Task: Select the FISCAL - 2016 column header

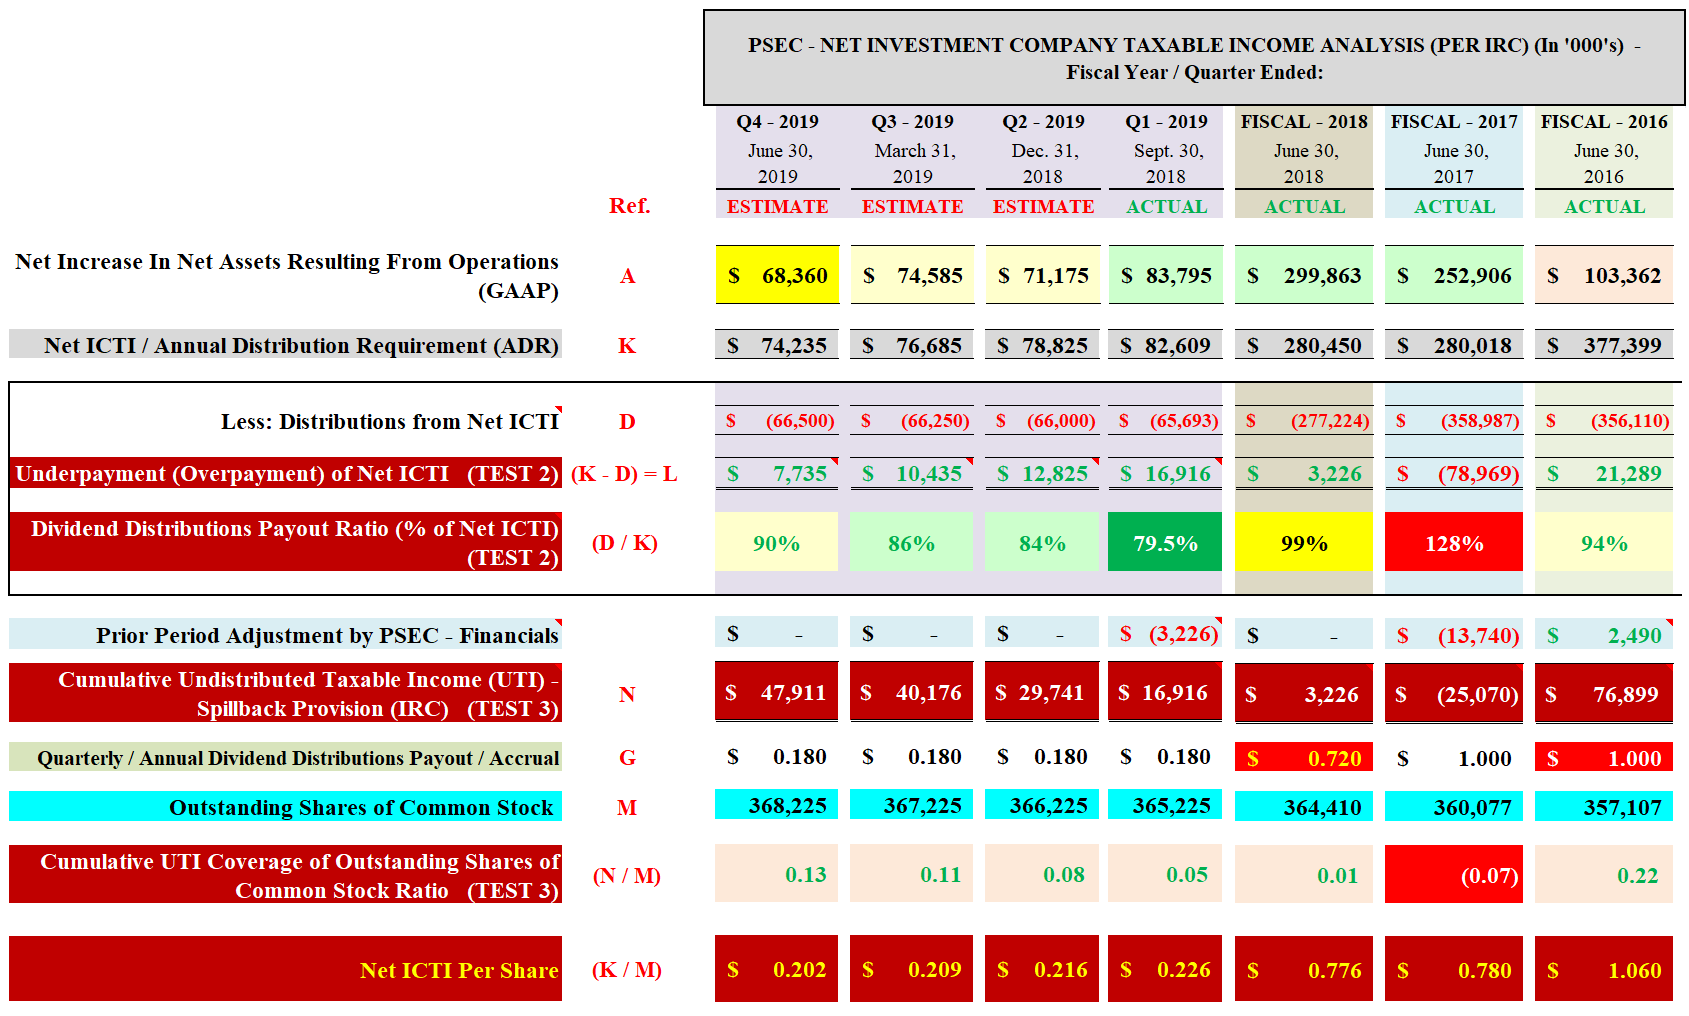Action: [x=1604, y=122]
